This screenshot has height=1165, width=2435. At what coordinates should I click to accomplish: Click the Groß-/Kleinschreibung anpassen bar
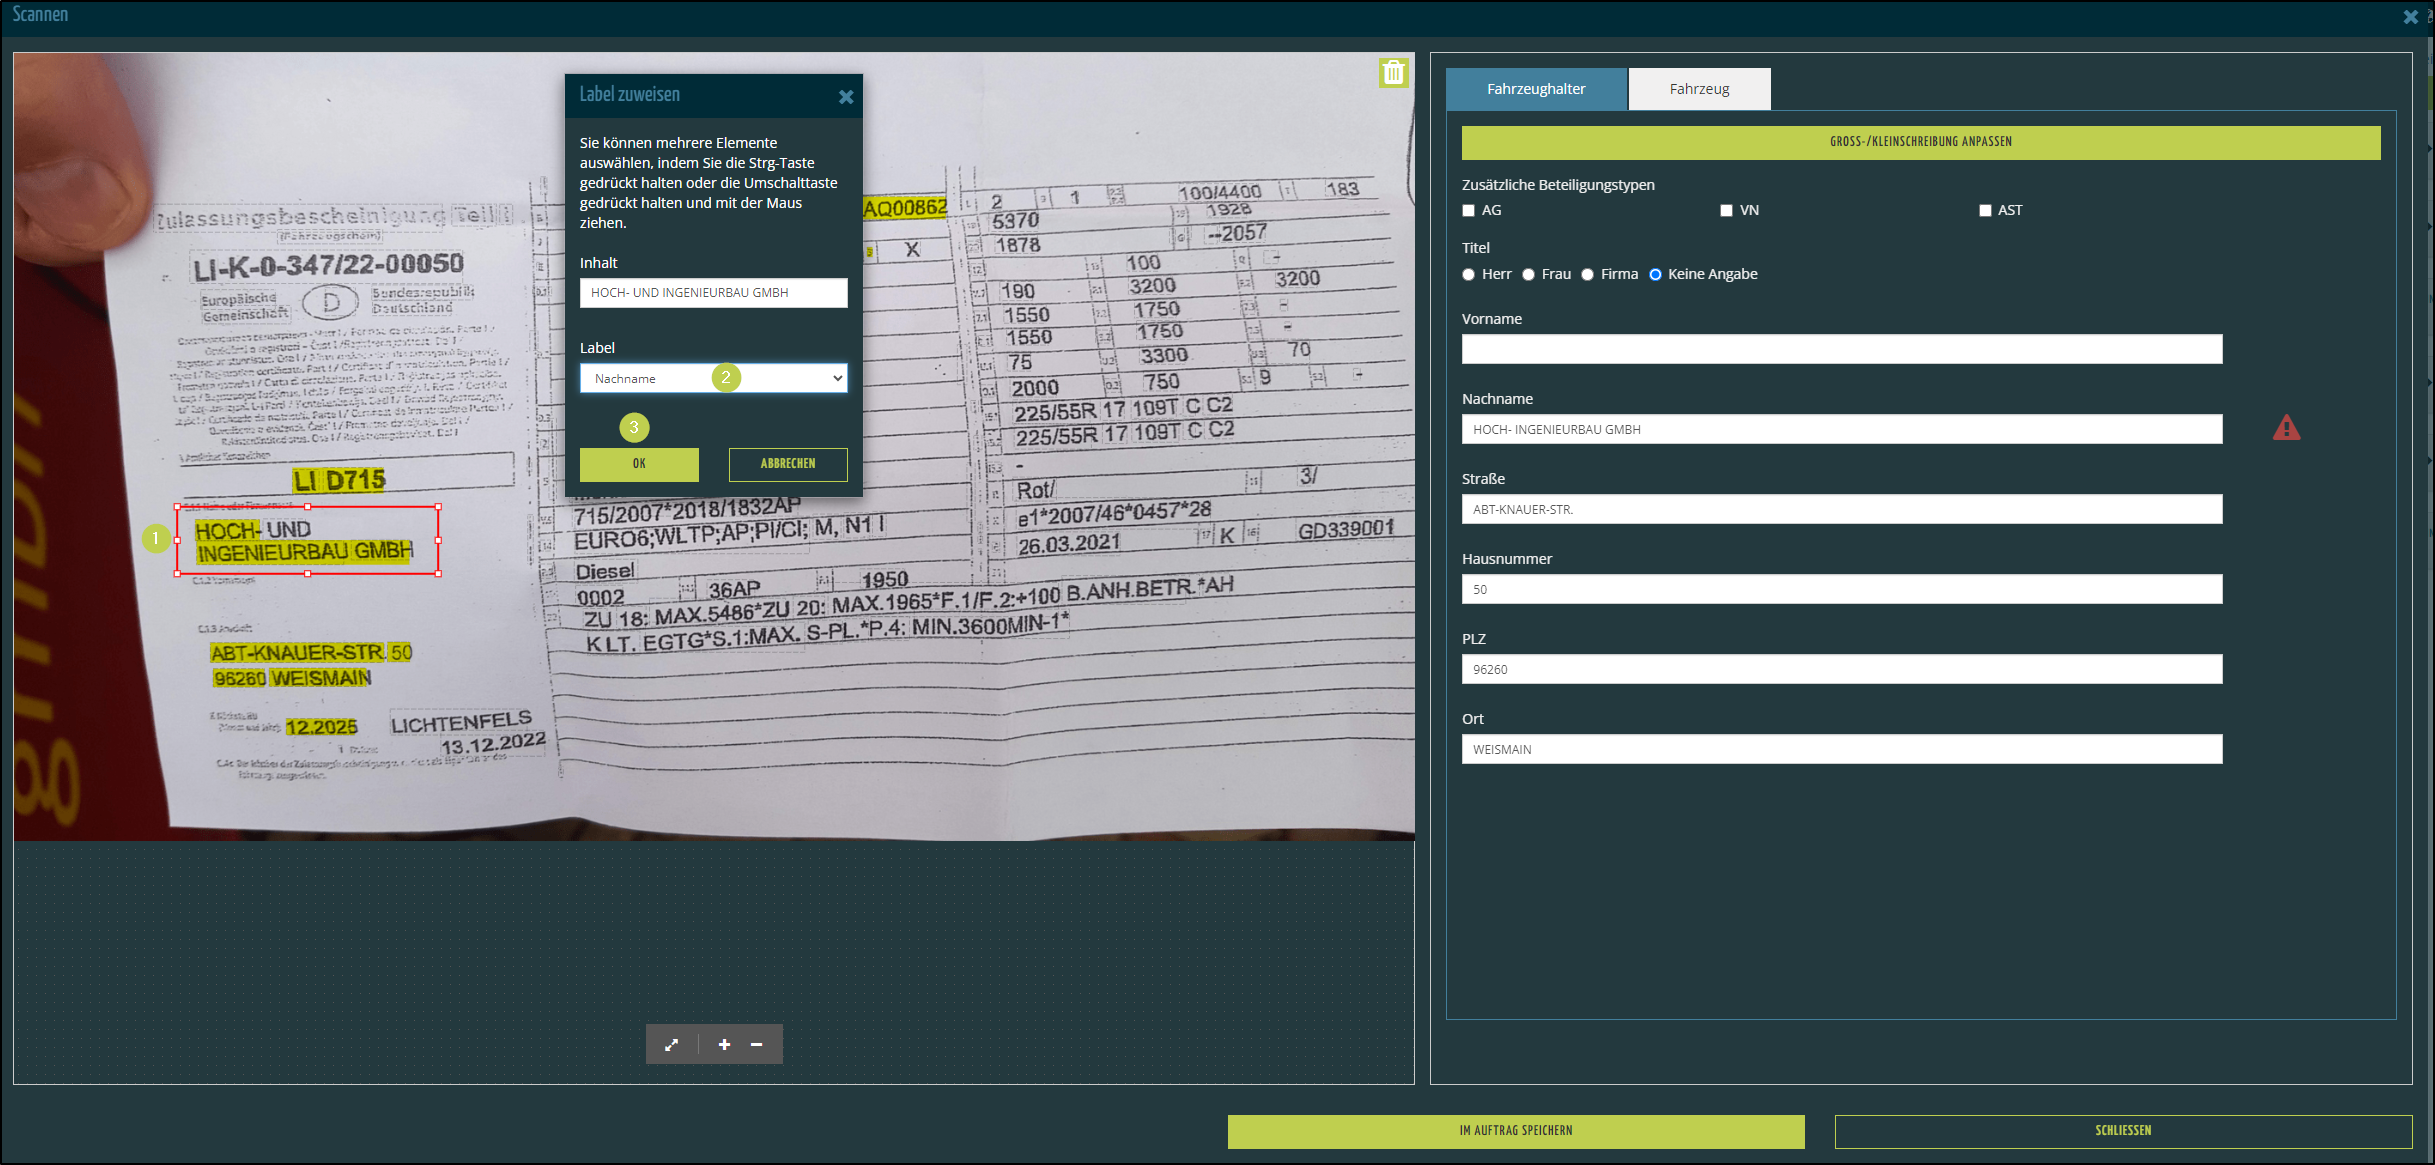[x=1920, y=142]
